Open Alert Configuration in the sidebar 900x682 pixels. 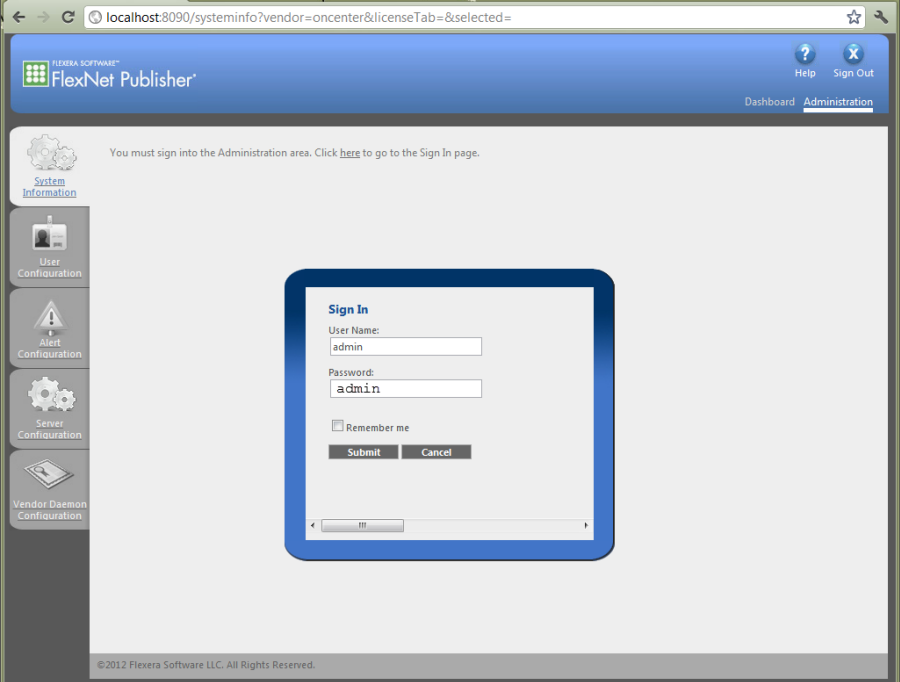coord(49,348)
